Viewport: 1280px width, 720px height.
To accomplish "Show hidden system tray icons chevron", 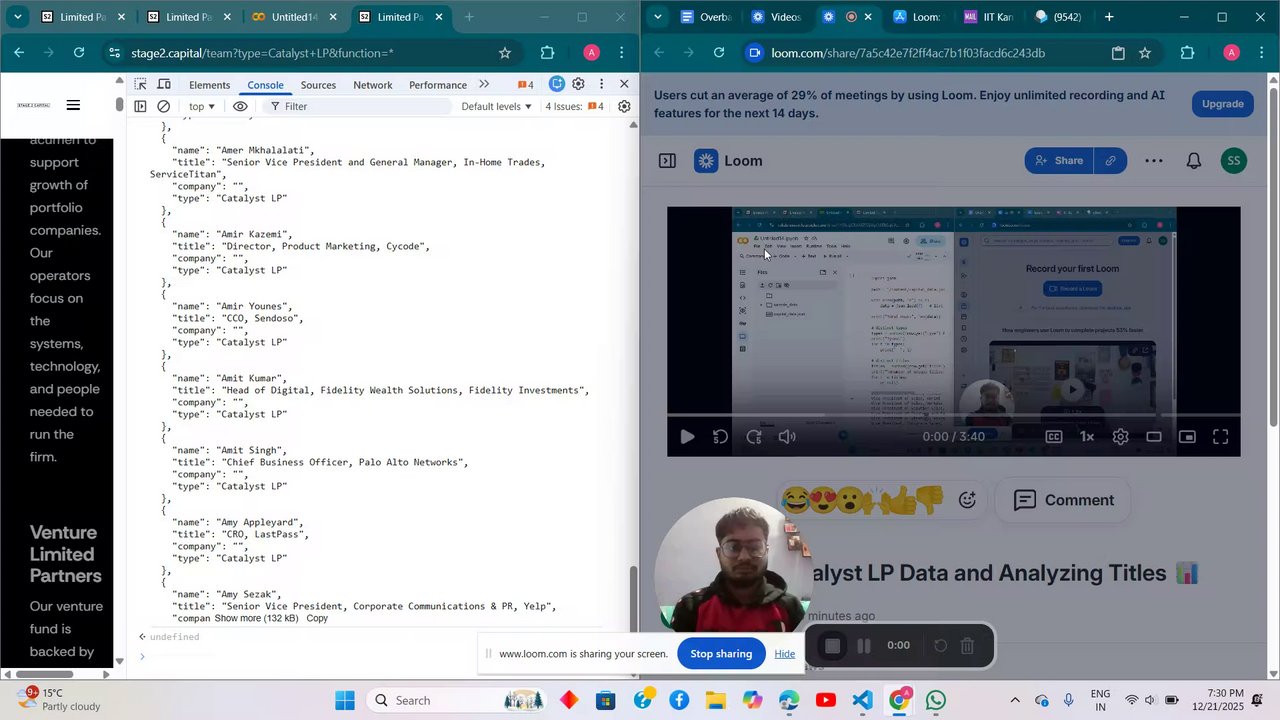I will click(1015, 700).
